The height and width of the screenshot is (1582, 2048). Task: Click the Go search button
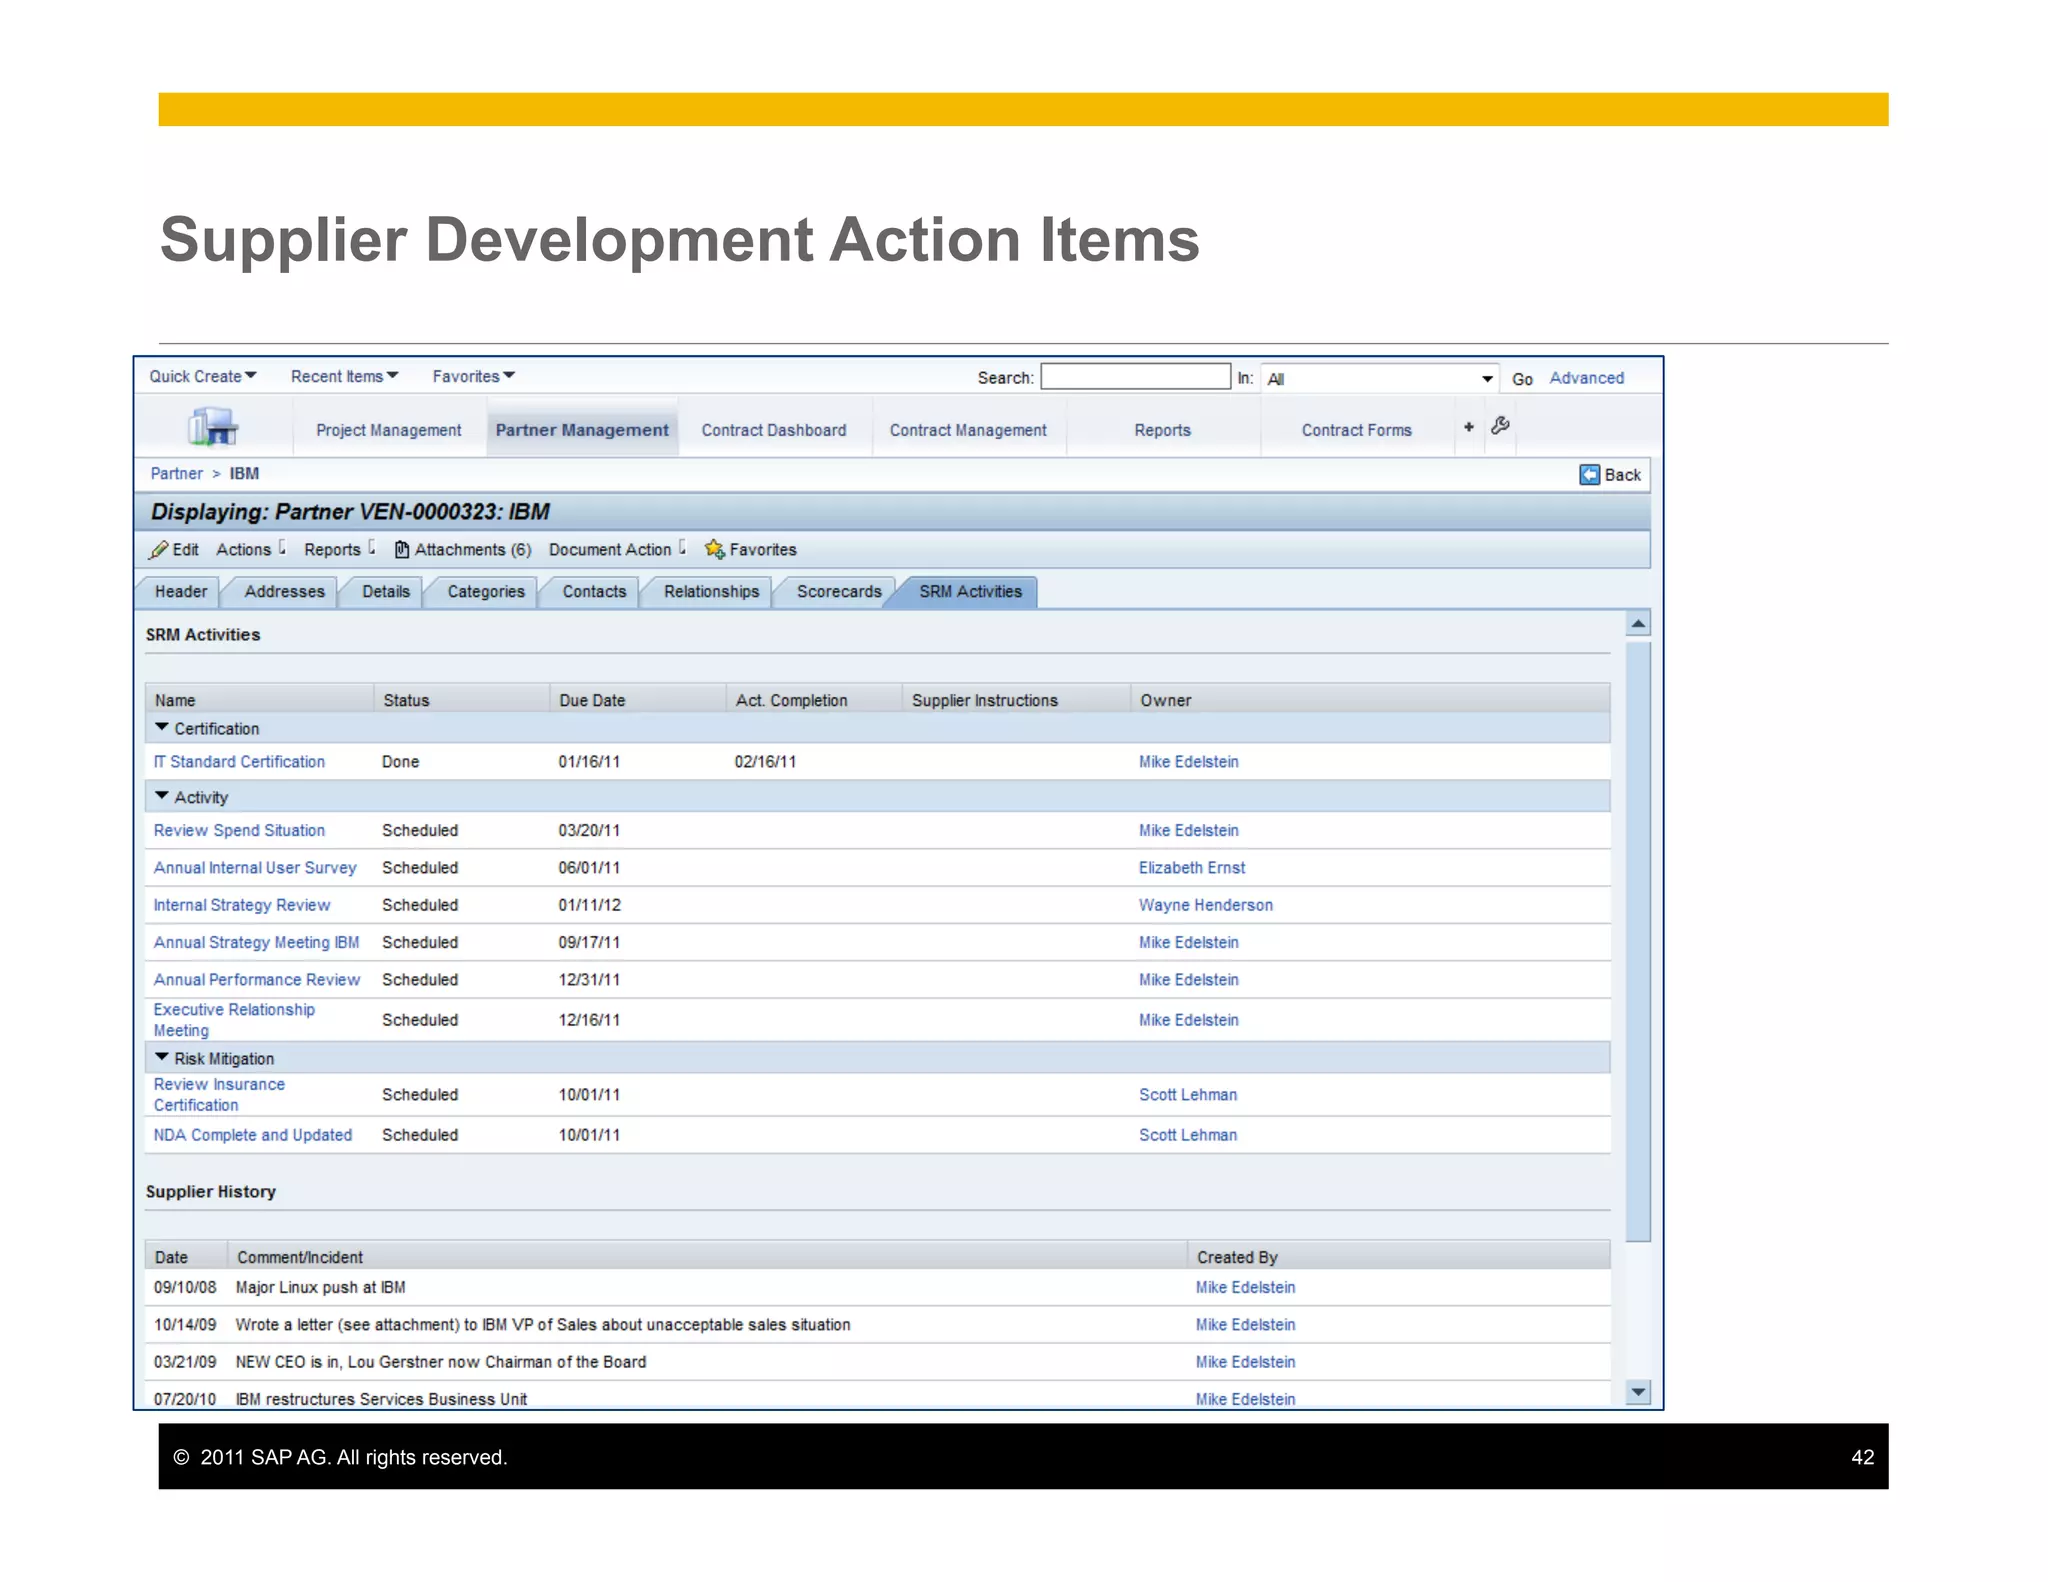[x=1522, y=379]
